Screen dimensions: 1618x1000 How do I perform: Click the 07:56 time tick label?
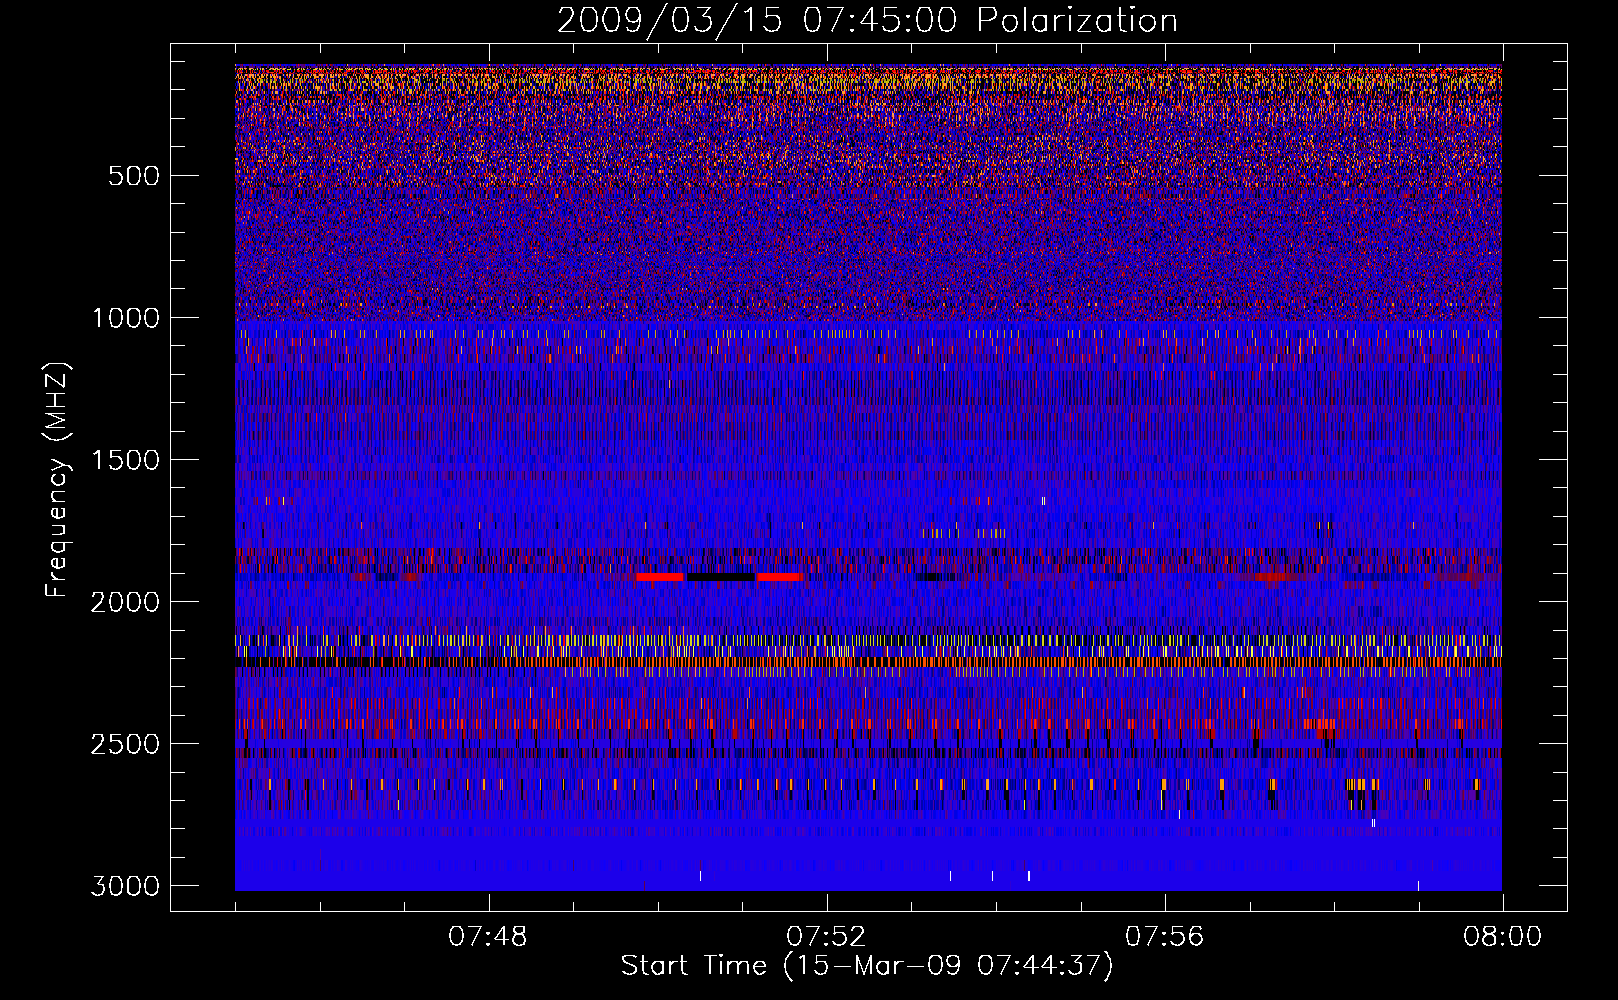pos(1165,937)
